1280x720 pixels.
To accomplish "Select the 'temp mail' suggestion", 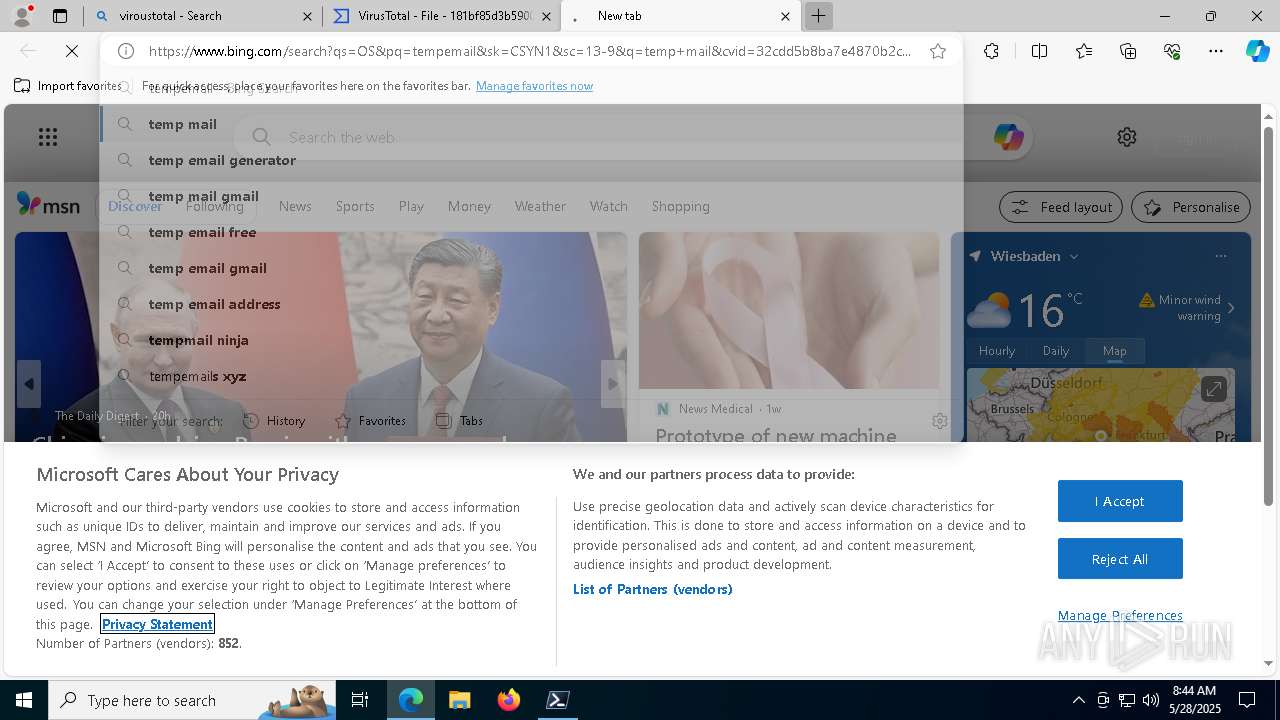I will tap(532, 124).
